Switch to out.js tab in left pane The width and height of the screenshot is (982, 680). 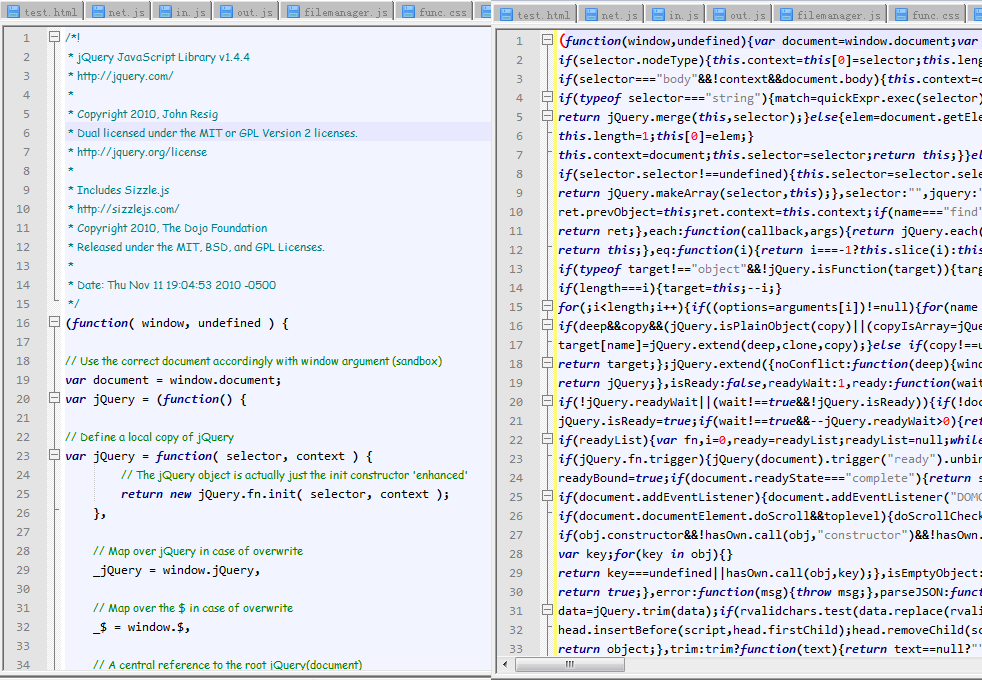tap(254, 12)
